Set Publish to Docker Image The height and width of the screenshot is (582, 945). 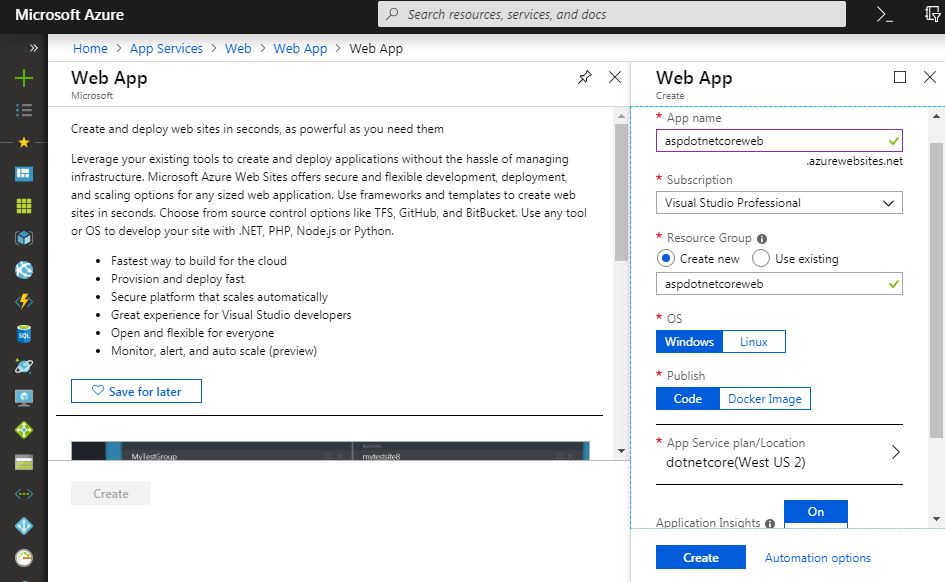click(x=765, y=399)
